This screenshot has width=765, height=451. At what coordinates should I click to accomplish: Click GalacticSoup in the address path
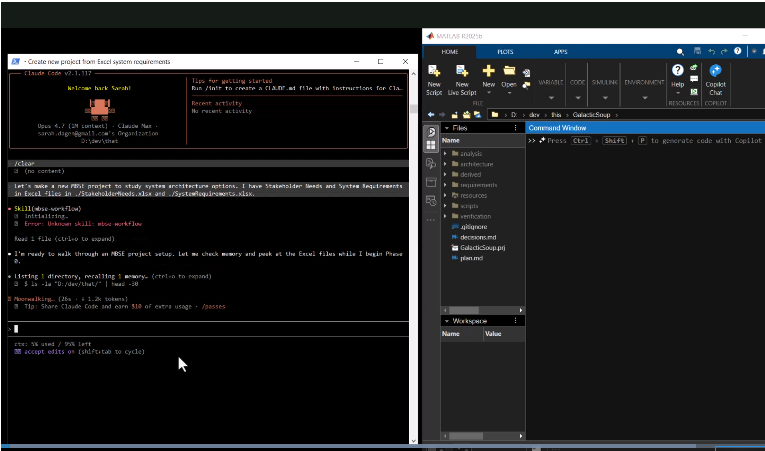pyautogui.click(x=591, y=115)
